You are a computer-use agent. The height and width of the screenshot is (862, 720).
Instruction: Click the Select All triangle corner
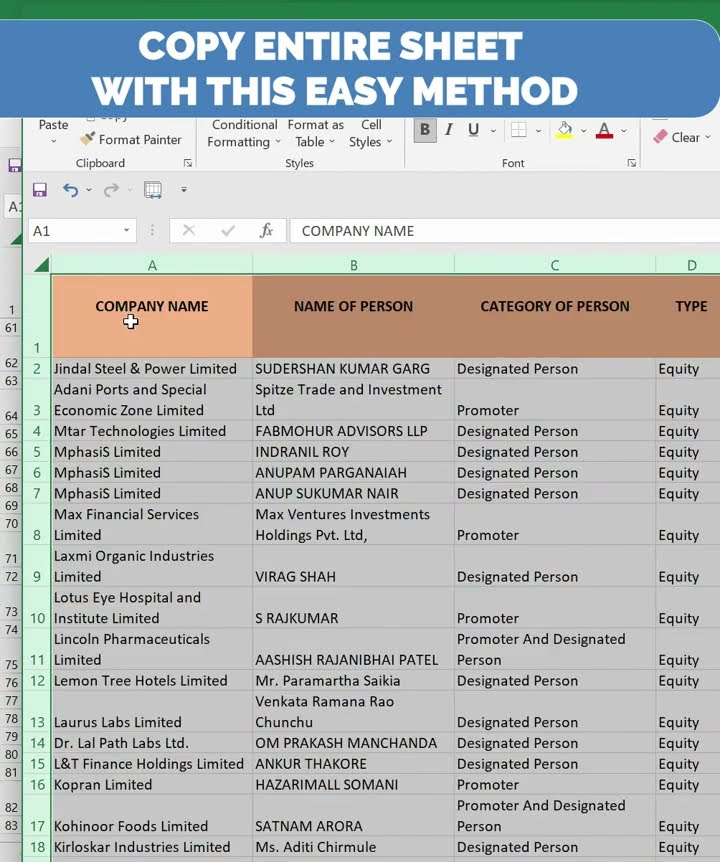coord(40,266)
